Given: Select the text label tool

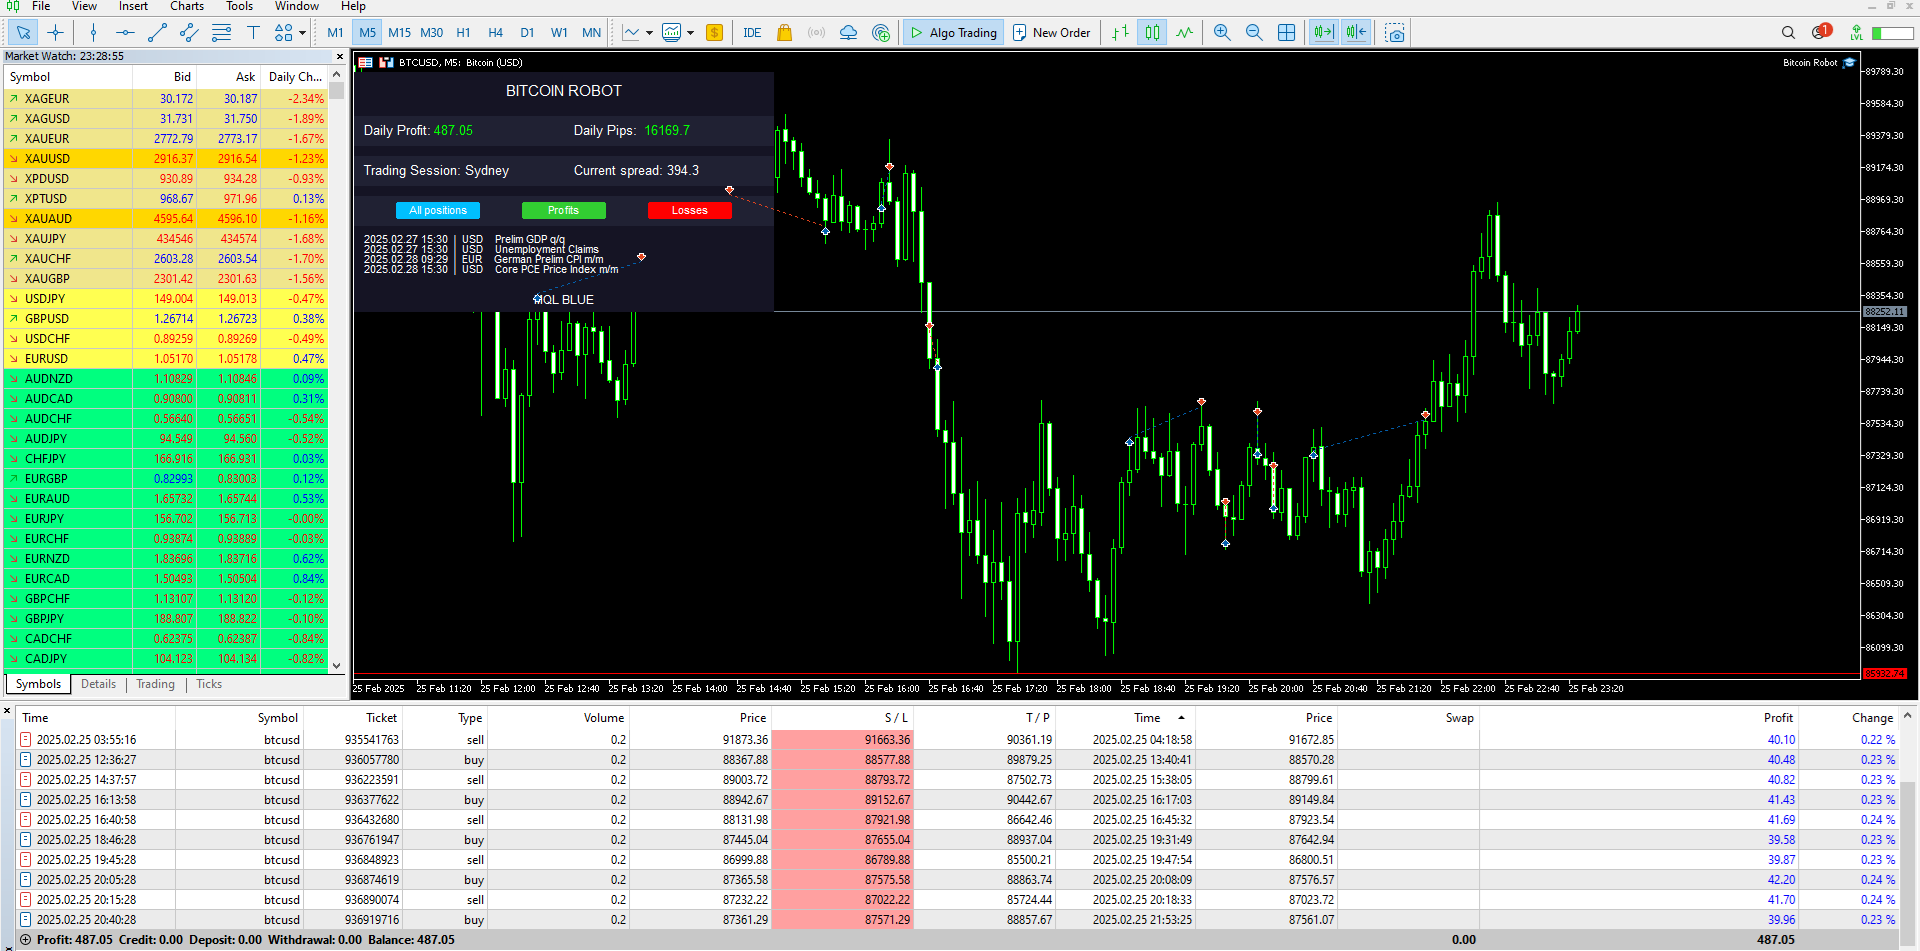Looking at the screenshot, I should coord(253,33).
